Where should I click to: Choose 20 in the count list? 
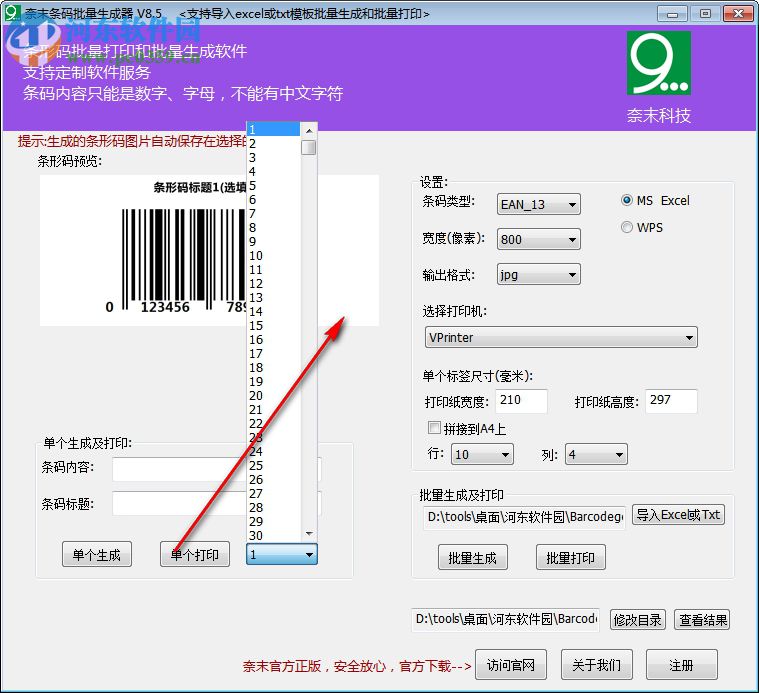point(273,395)
